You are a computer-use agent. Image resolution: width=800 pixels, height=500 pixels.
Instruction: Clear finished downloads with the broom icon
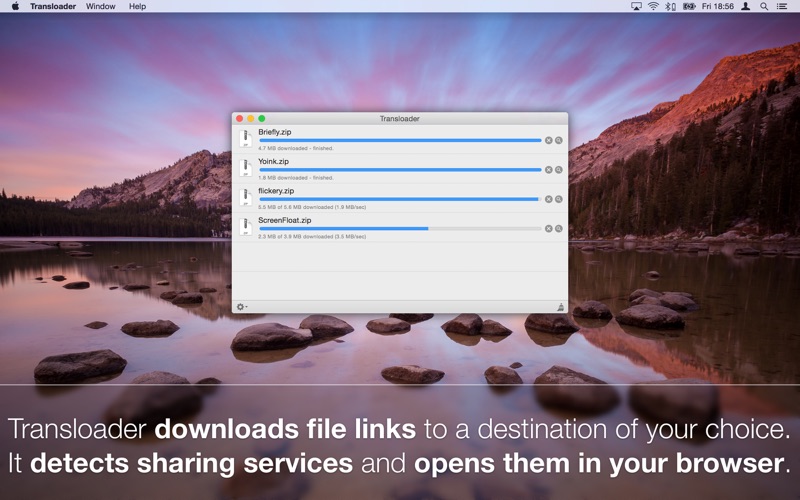(560, 307)
